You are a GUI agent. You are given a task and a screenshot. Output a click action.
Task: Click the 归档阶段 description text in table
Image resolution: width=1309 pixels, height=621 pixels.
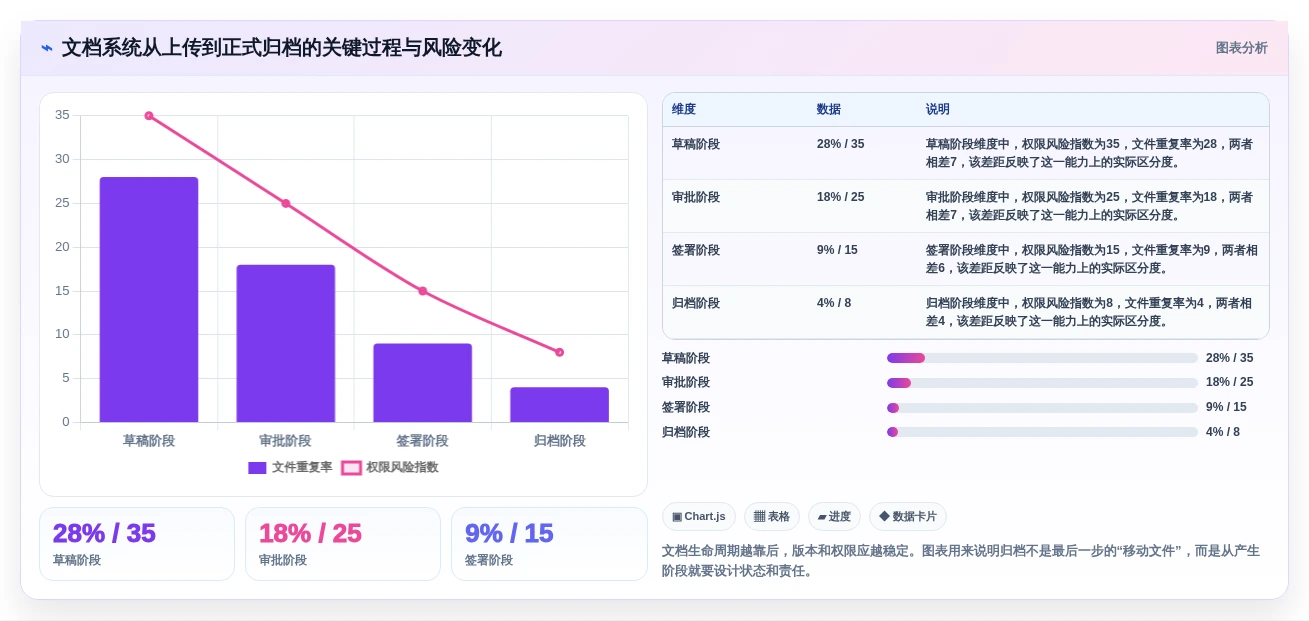[x=1089, y=312]
